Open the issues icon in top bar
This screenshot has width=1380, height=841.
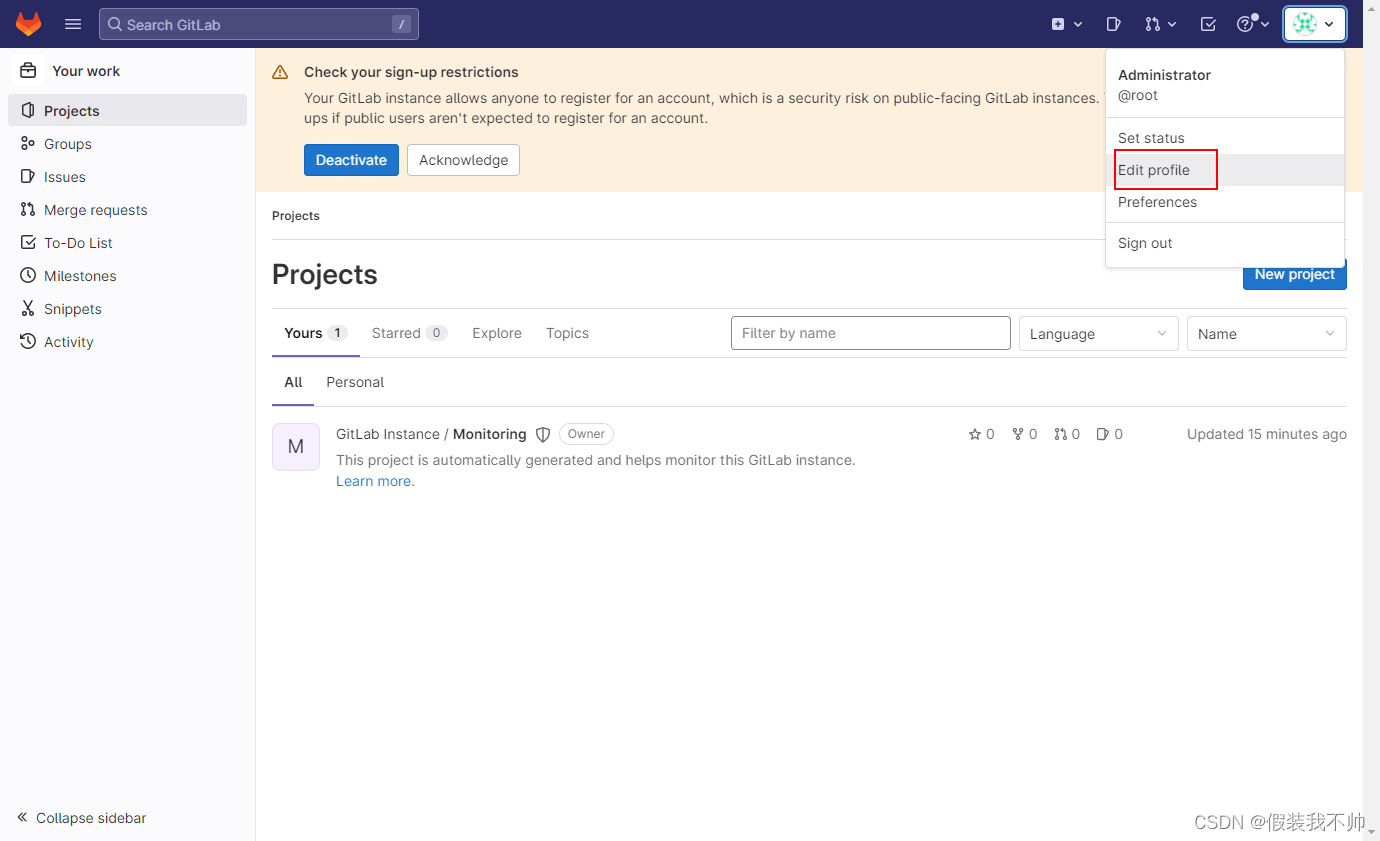tap(1113, 24)
